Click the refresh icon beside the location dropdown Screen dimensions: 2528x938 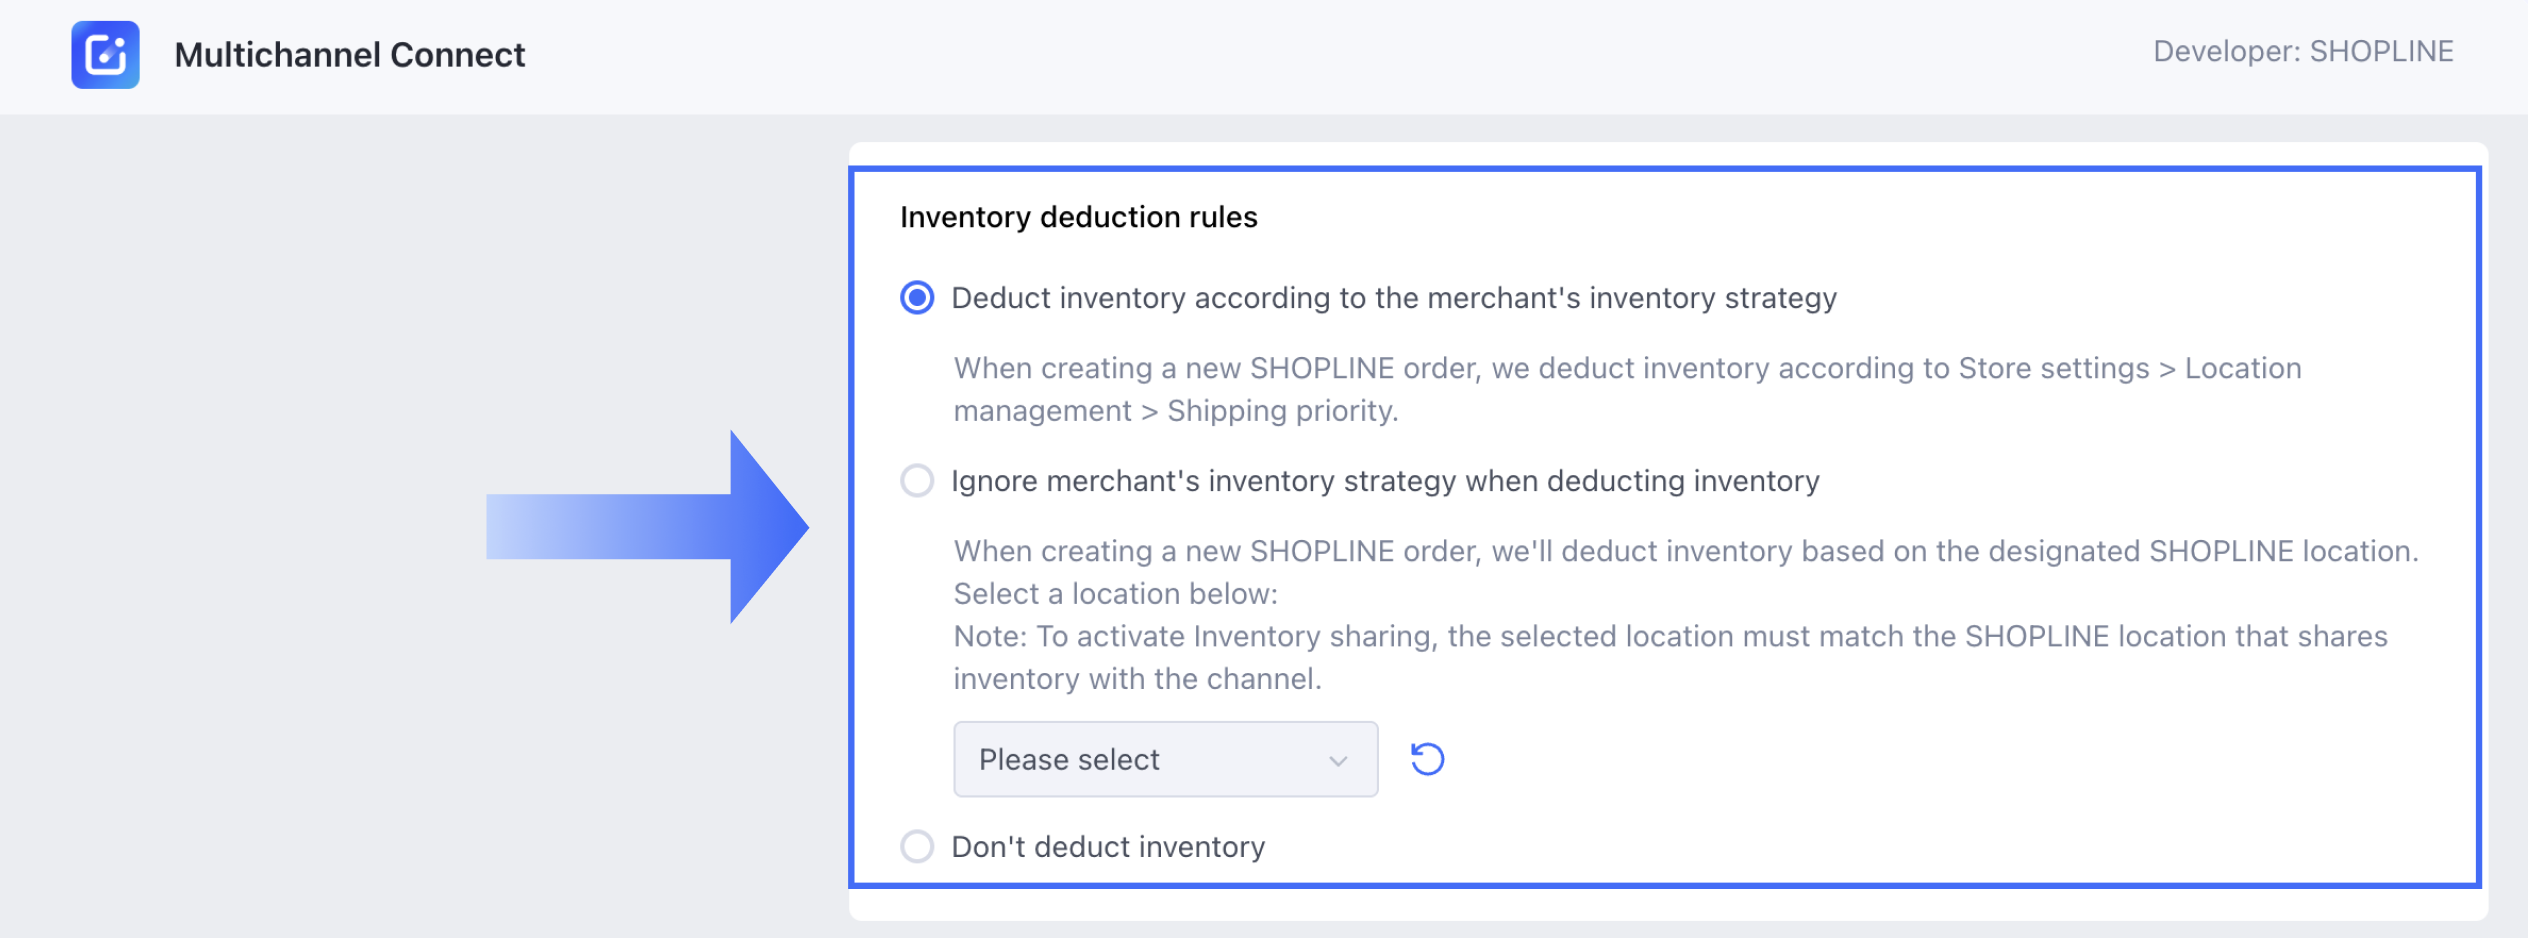pos(1427,759)
